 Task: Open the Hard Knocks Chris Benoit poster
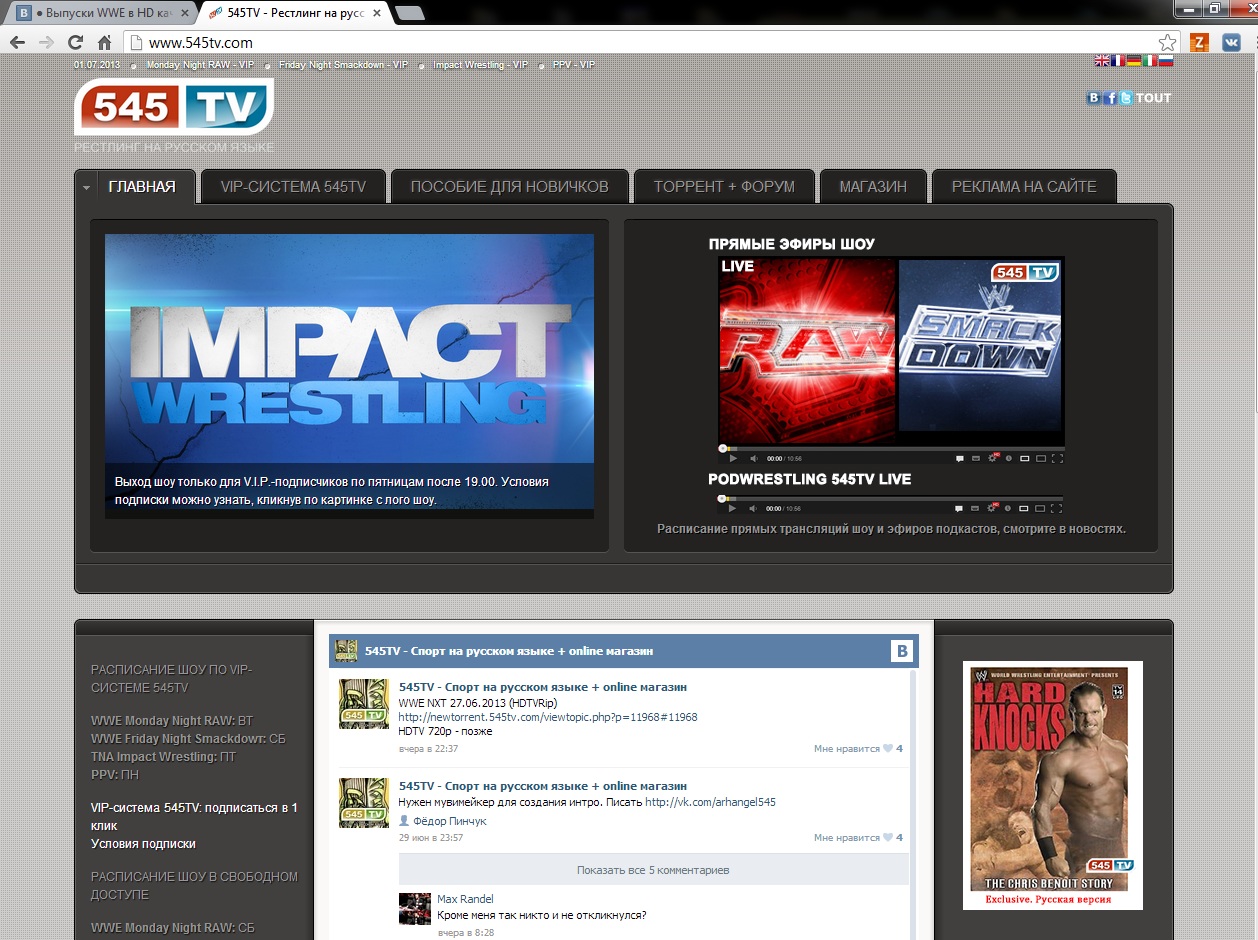point(1052,785)
